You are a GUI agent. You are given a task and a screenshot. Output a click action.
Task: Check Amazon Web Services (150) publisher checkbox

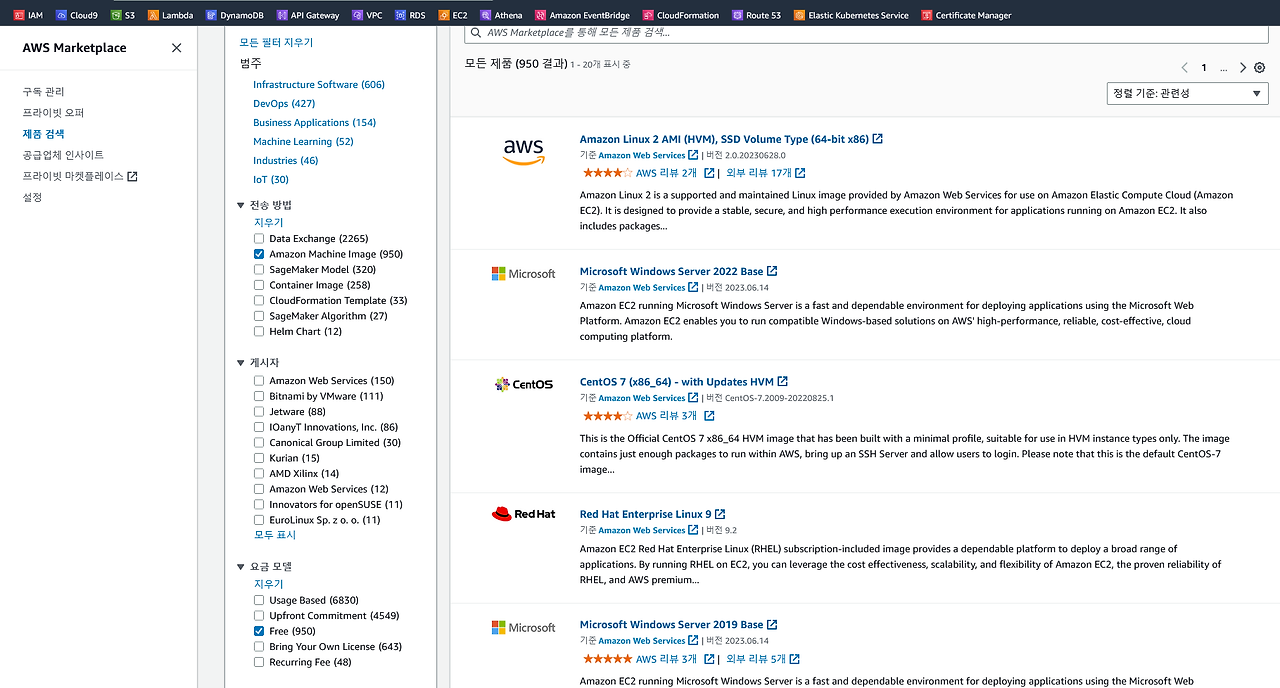pyautogui.click(x=259, y=381)
